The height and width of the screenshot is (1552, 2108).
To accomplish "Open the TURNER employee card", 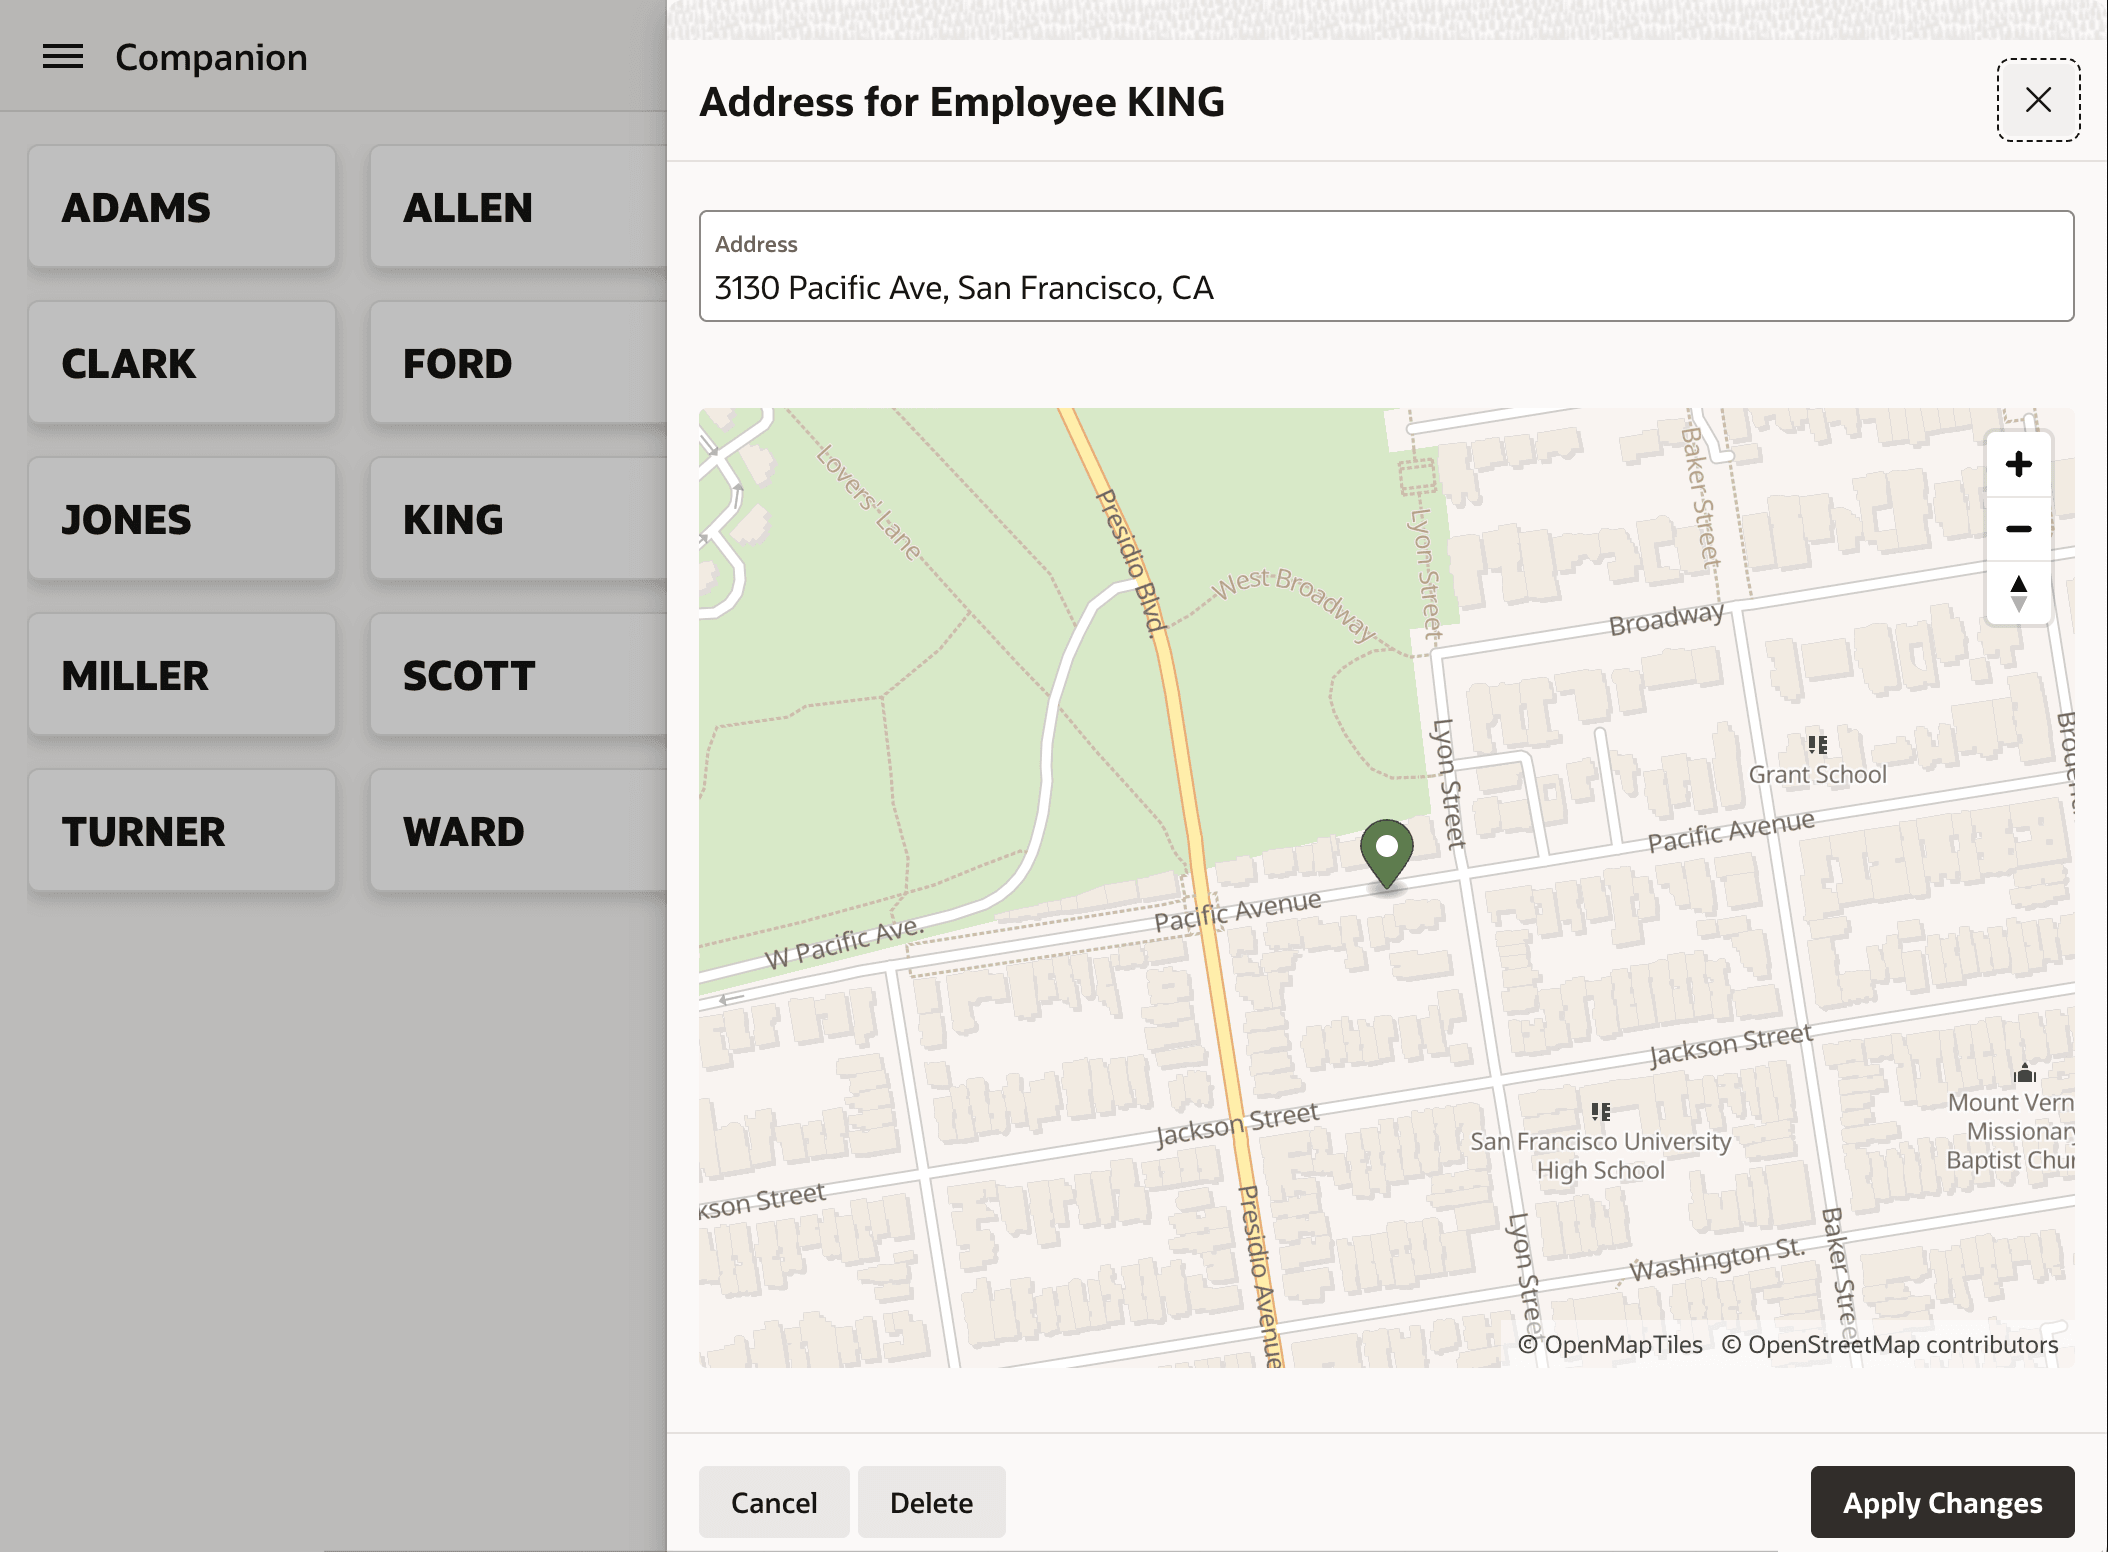I will click(182, 831).
